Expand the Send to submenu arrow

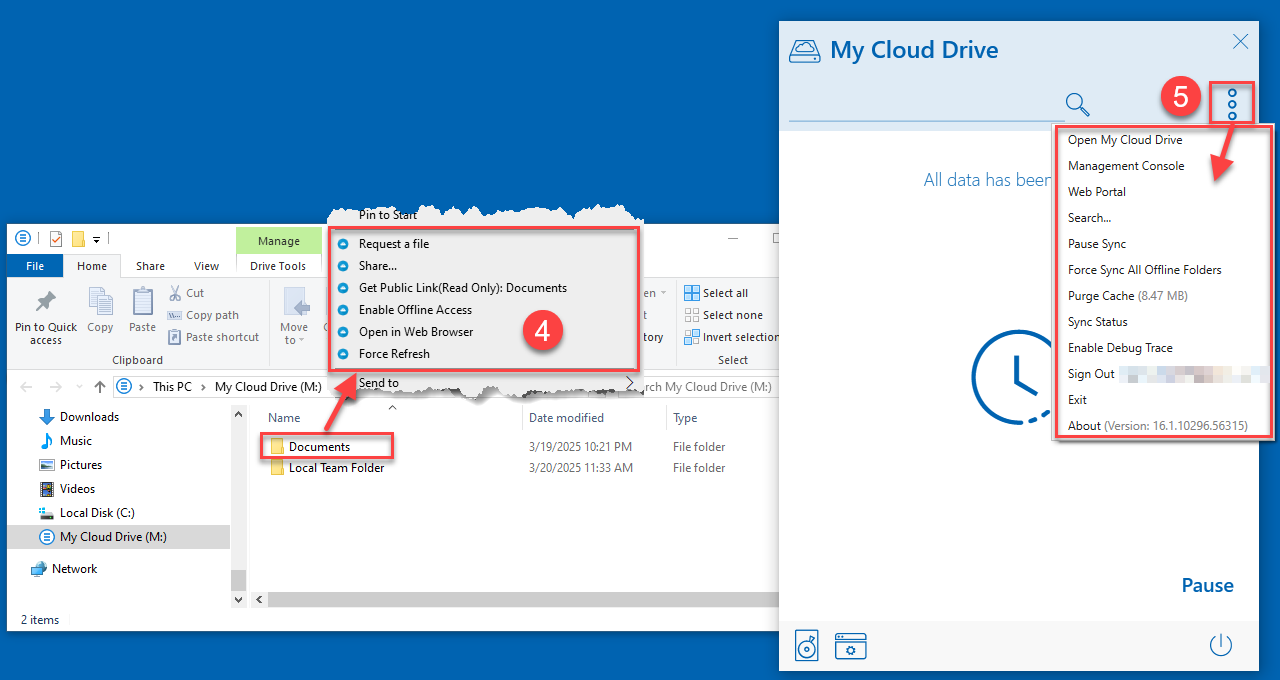tap(629, 383)
